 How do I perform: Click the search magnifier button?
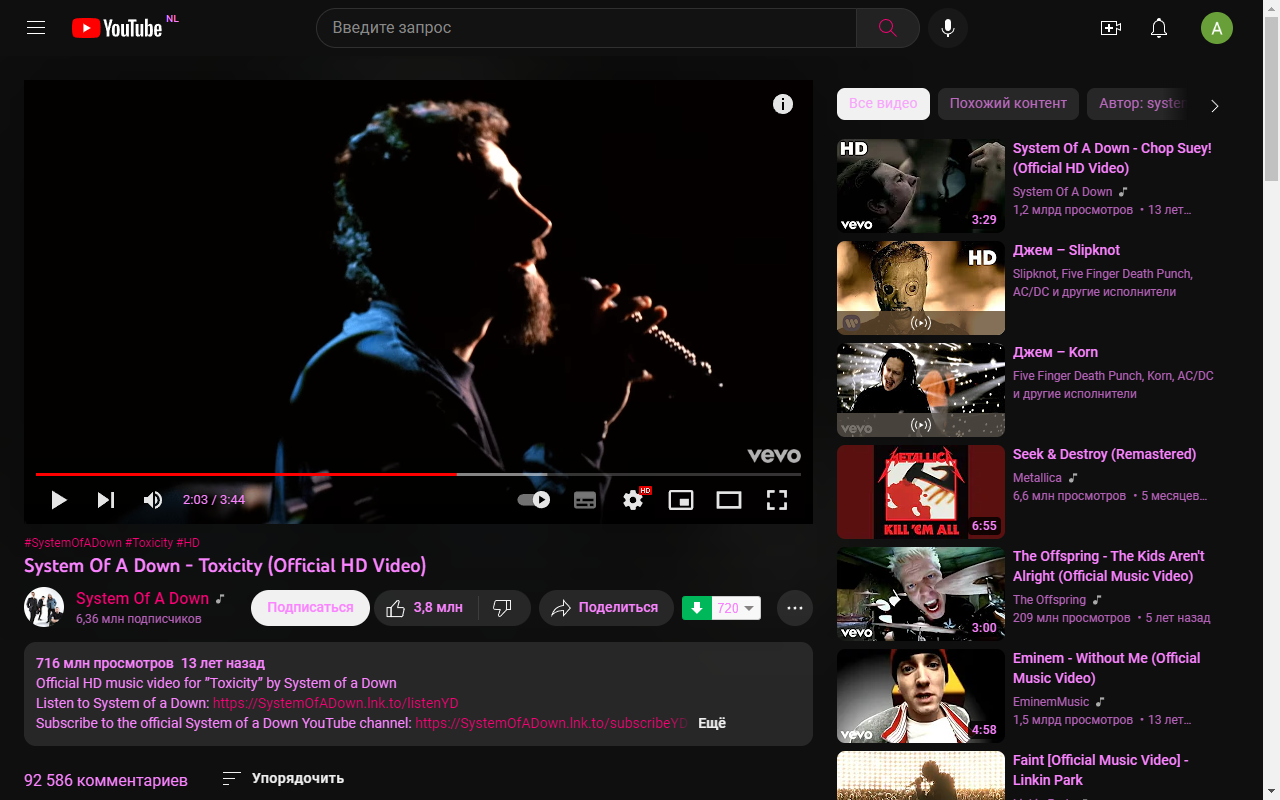pos(887,28)
